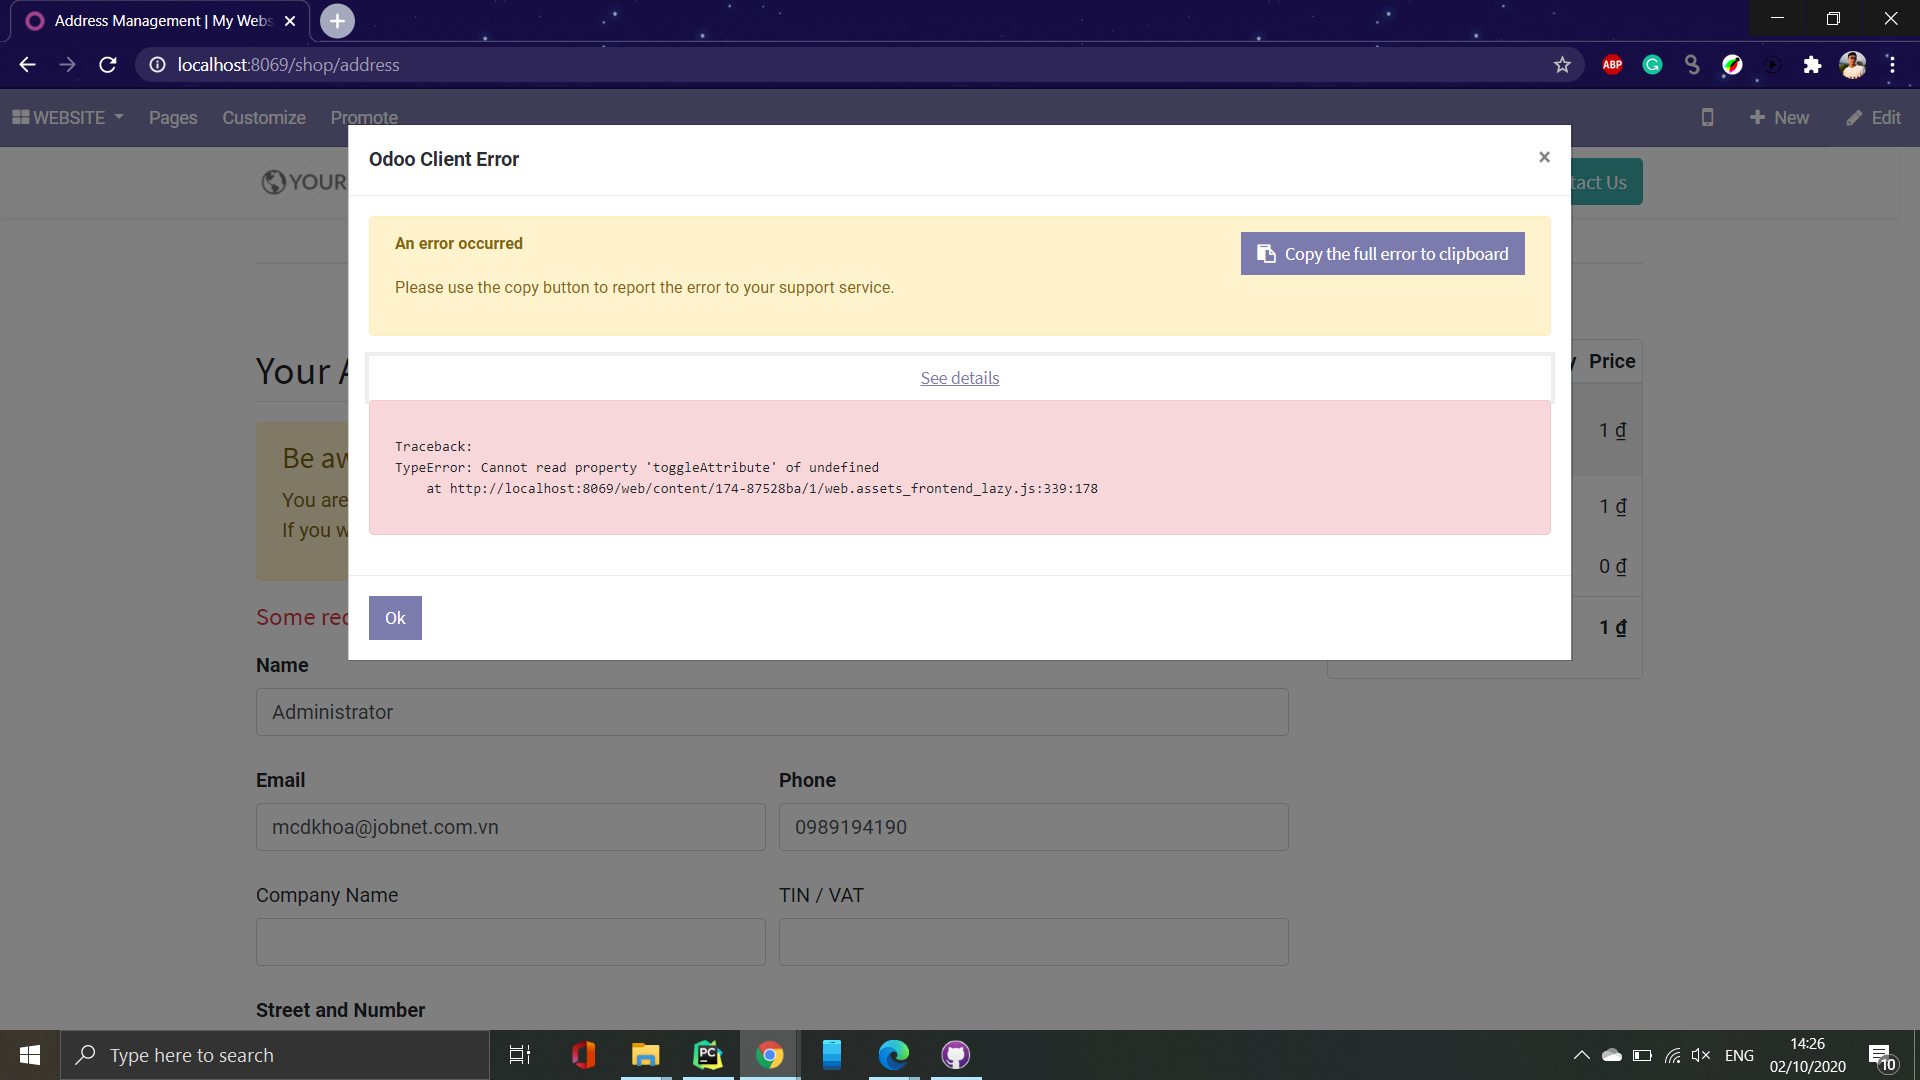Open Task View on the taskbar
Image resolution: width=1920 pixels, height=1080 pixels.
pyautogui.click(x=520, y=1055)
